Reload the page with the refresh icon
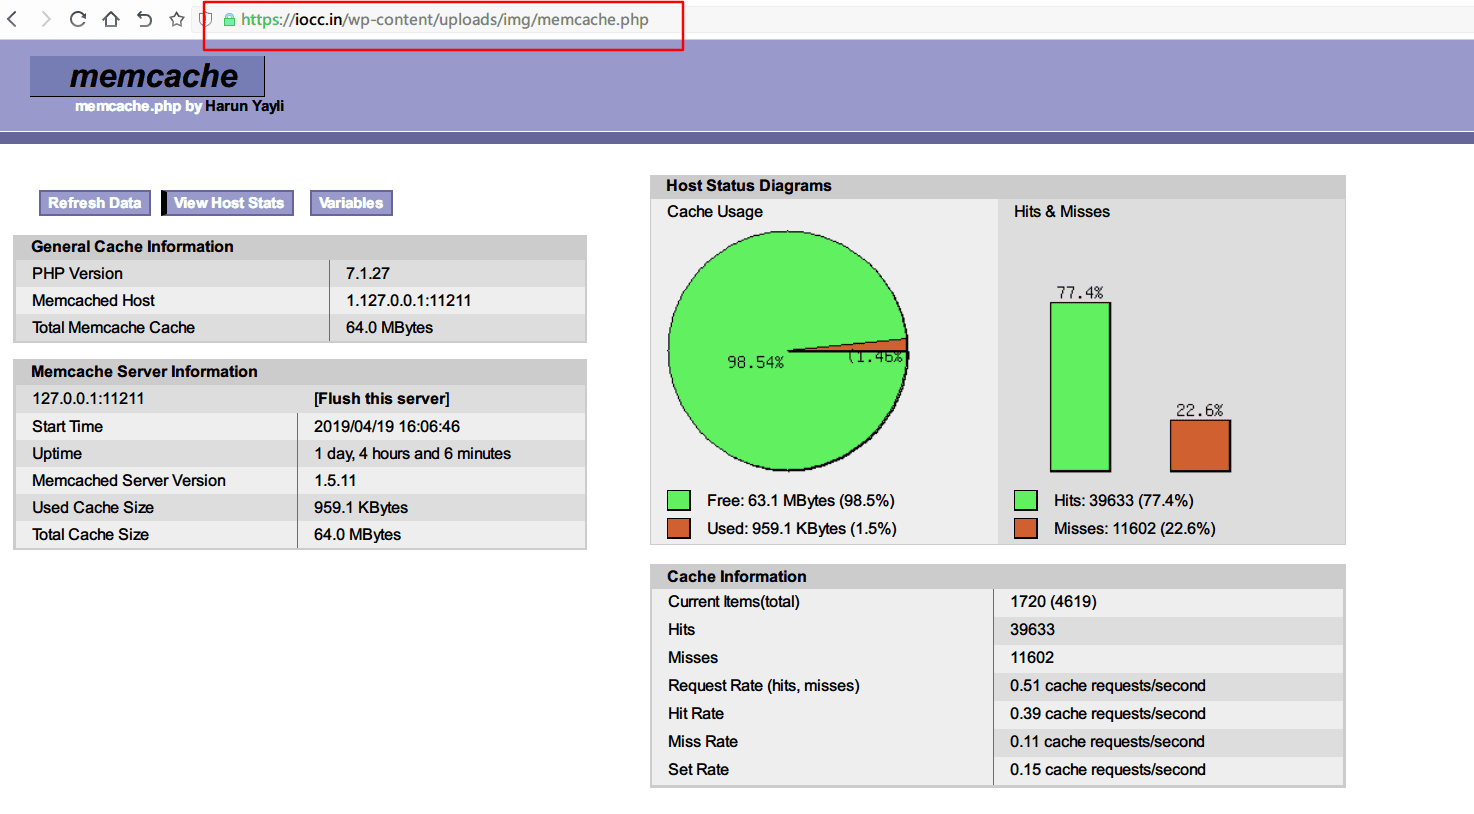The image size is (1474, 814). point(78,19)
